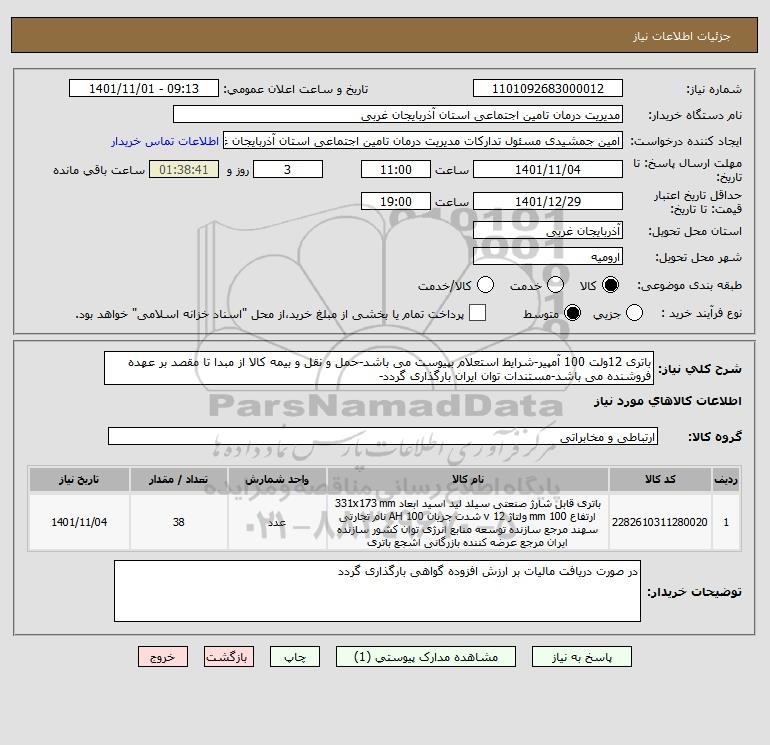Select the کالا/خدمت radio button

tap(485, 285)
